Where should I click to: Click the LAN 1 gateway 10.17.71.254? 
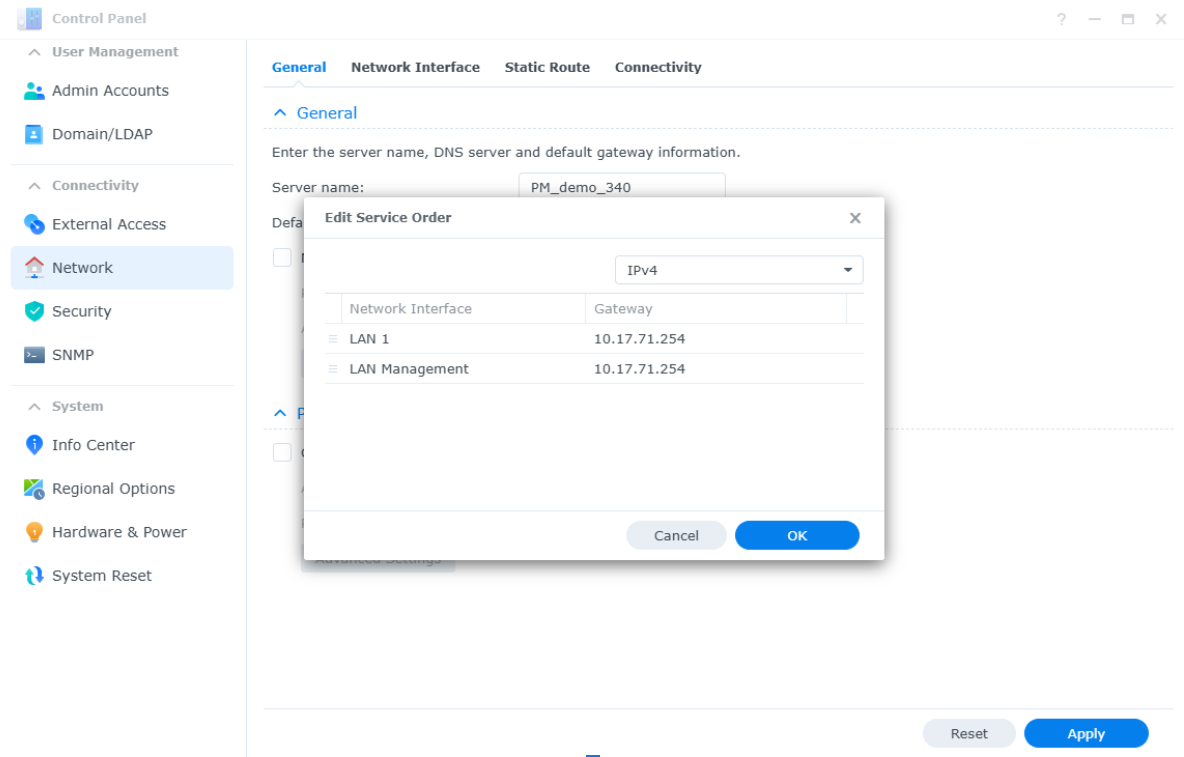click(x=639, y=339)
